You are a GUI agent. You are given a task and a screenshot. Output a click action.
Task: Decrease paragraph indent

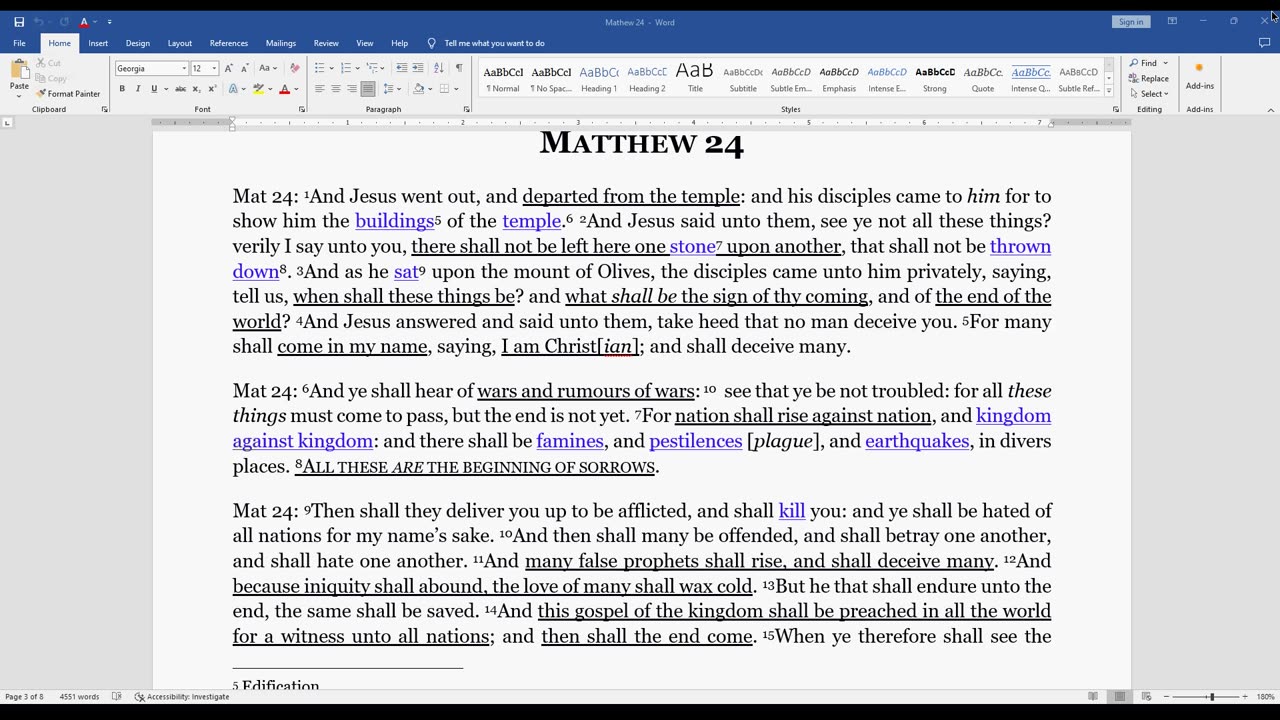click(402, 68)
